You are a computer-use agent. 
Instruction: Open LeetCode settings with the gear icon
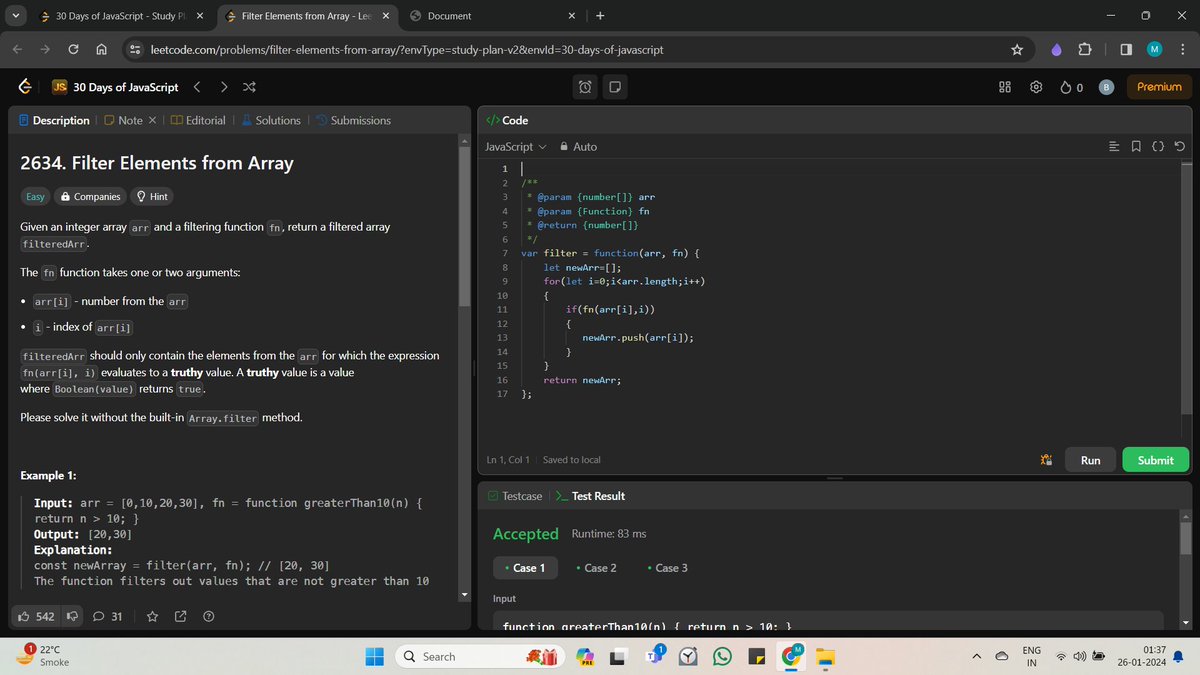coord(1036,87)
